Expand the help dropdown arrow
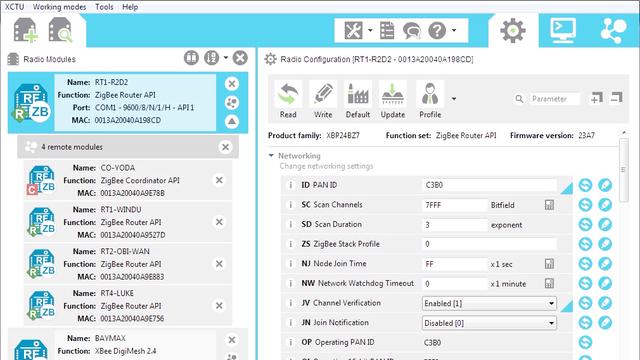Viewport: 640px width, 360px height. click(x=454, y=30)
